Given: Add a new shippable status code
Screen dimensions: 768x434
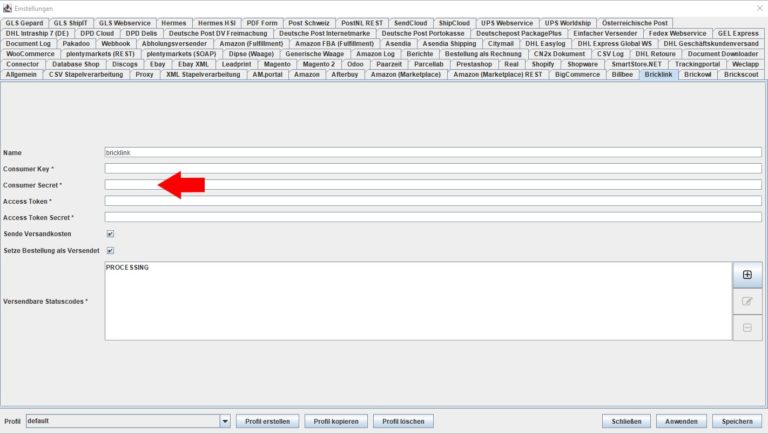Looking at the screenshot, I should [747, 275].
